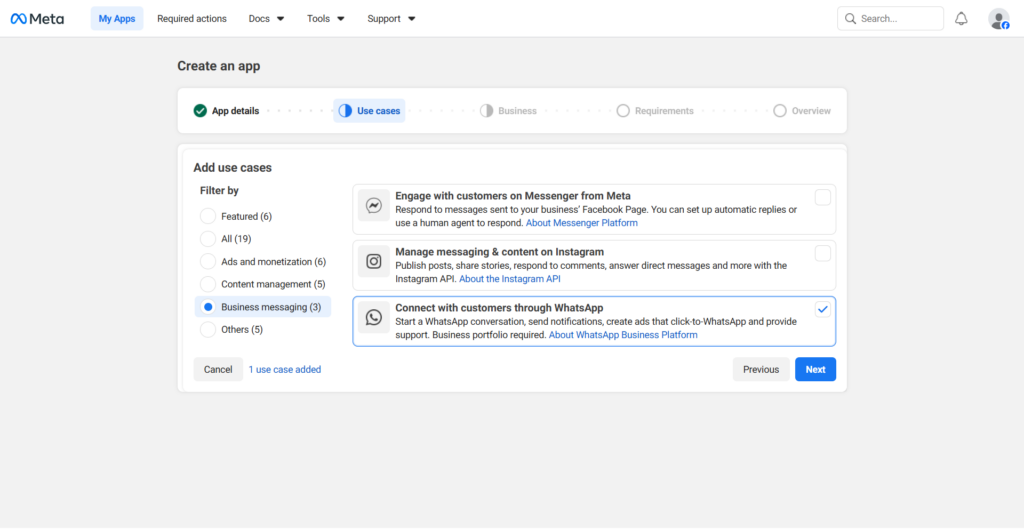The height and width of the screenshot is (529, 1024).
Task: Click the WhatsApp use case icon
Action: (x=374, y=317)
